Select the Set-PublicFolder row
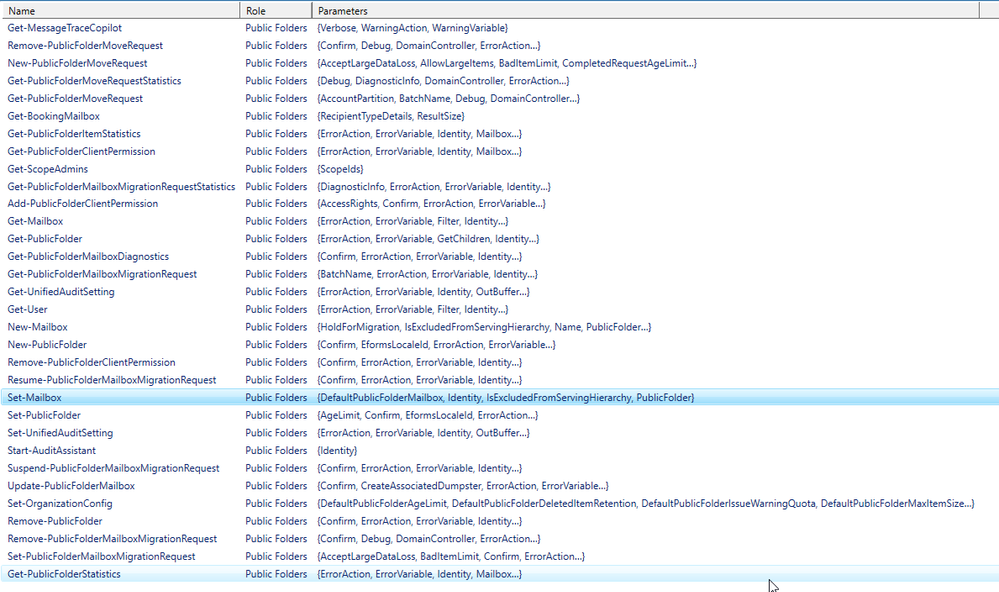This screenshot has width=999, height=592. coord(500,415)
